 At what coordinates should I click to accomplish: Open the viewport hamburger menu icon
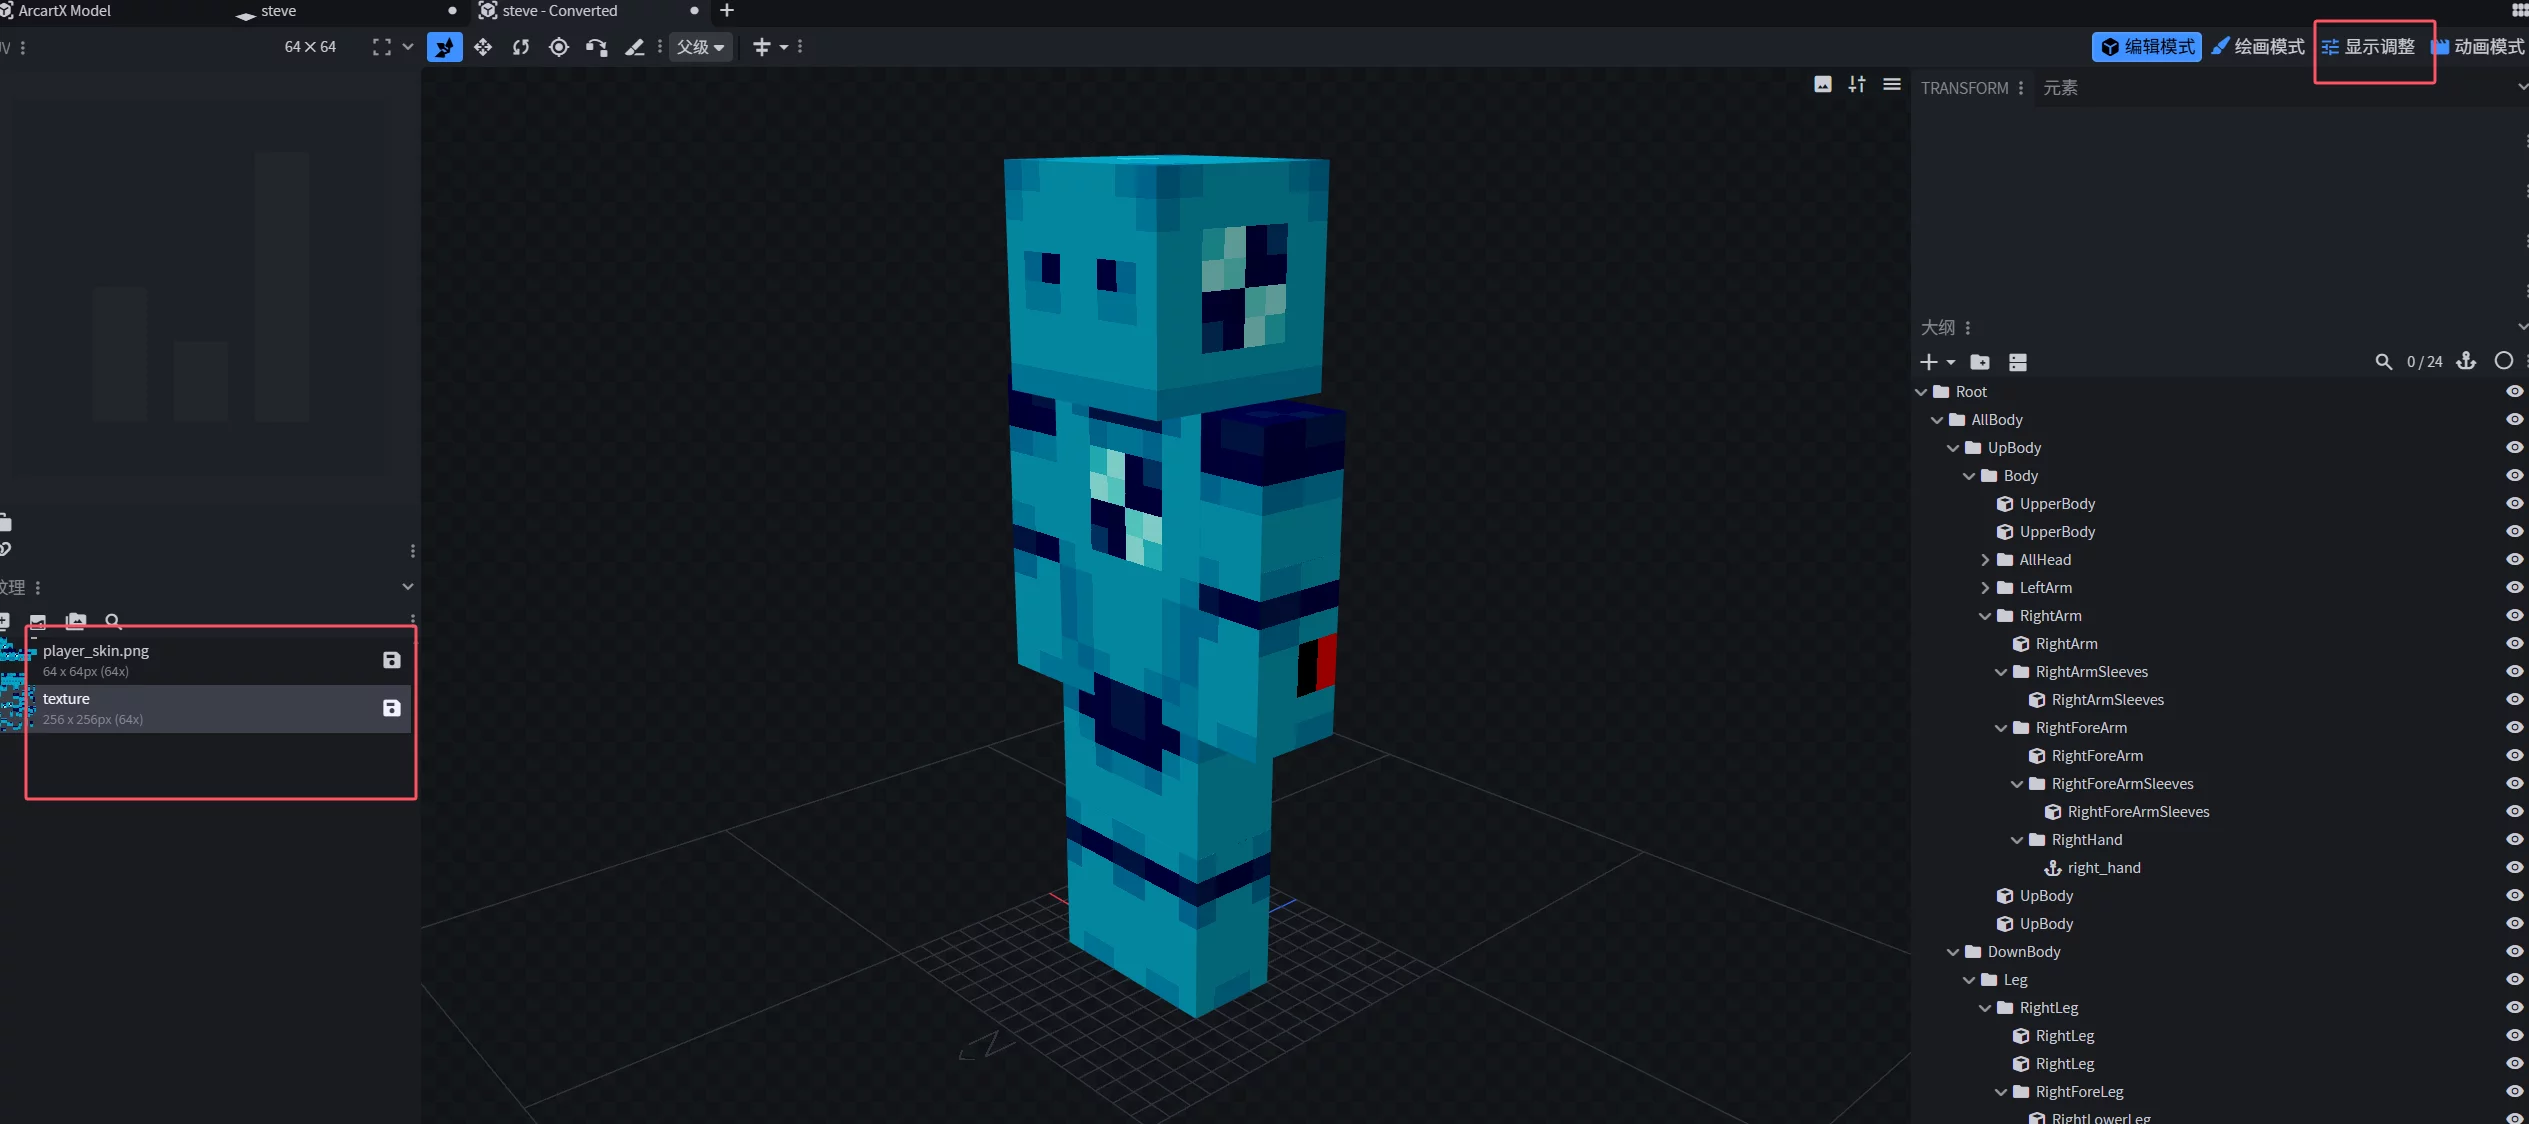pyautogui.click(x=1891, y=85)
